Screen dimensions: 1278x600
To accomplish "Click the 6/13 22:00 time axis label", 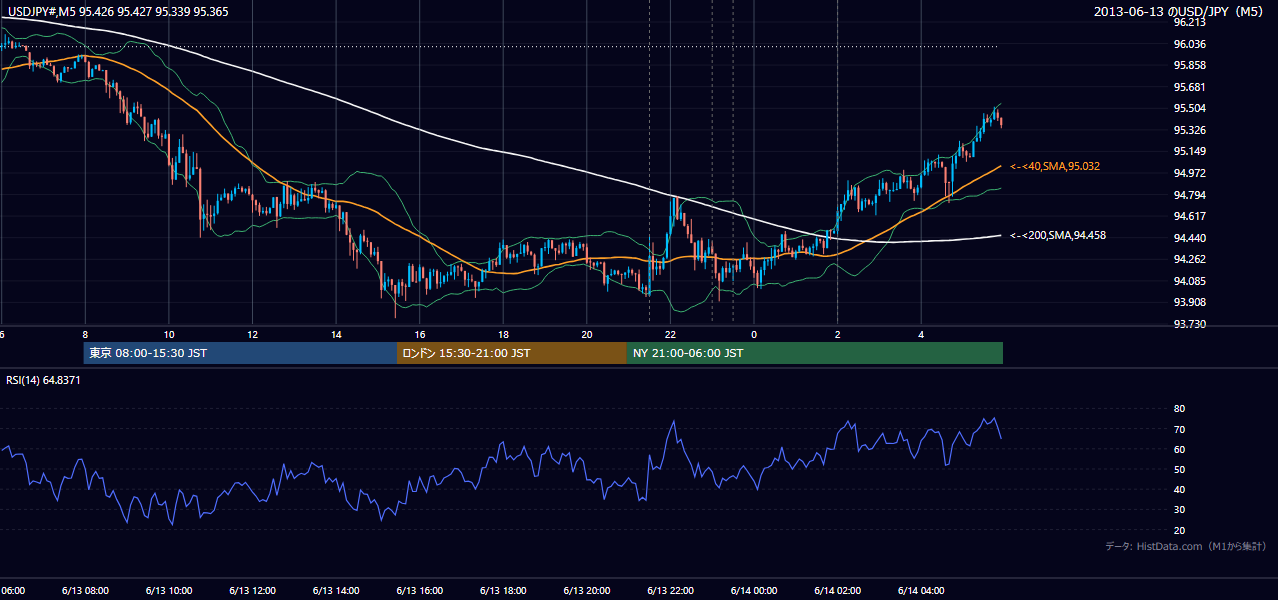I will pos(669,591).
